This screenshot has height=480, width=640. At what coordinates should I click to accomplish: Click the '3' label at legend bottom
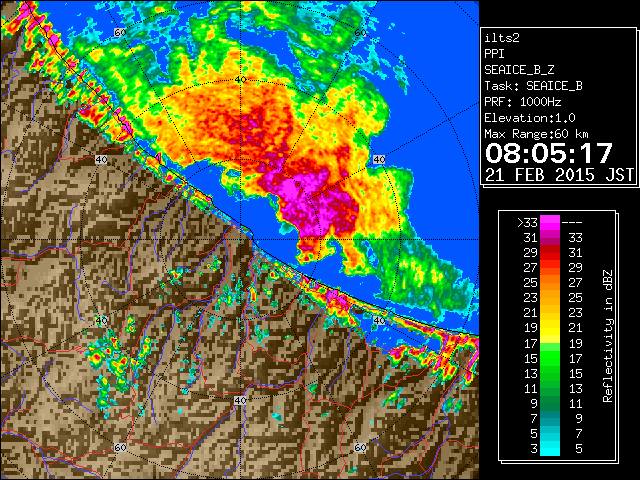pyautogui.click(x=534, y=449)
